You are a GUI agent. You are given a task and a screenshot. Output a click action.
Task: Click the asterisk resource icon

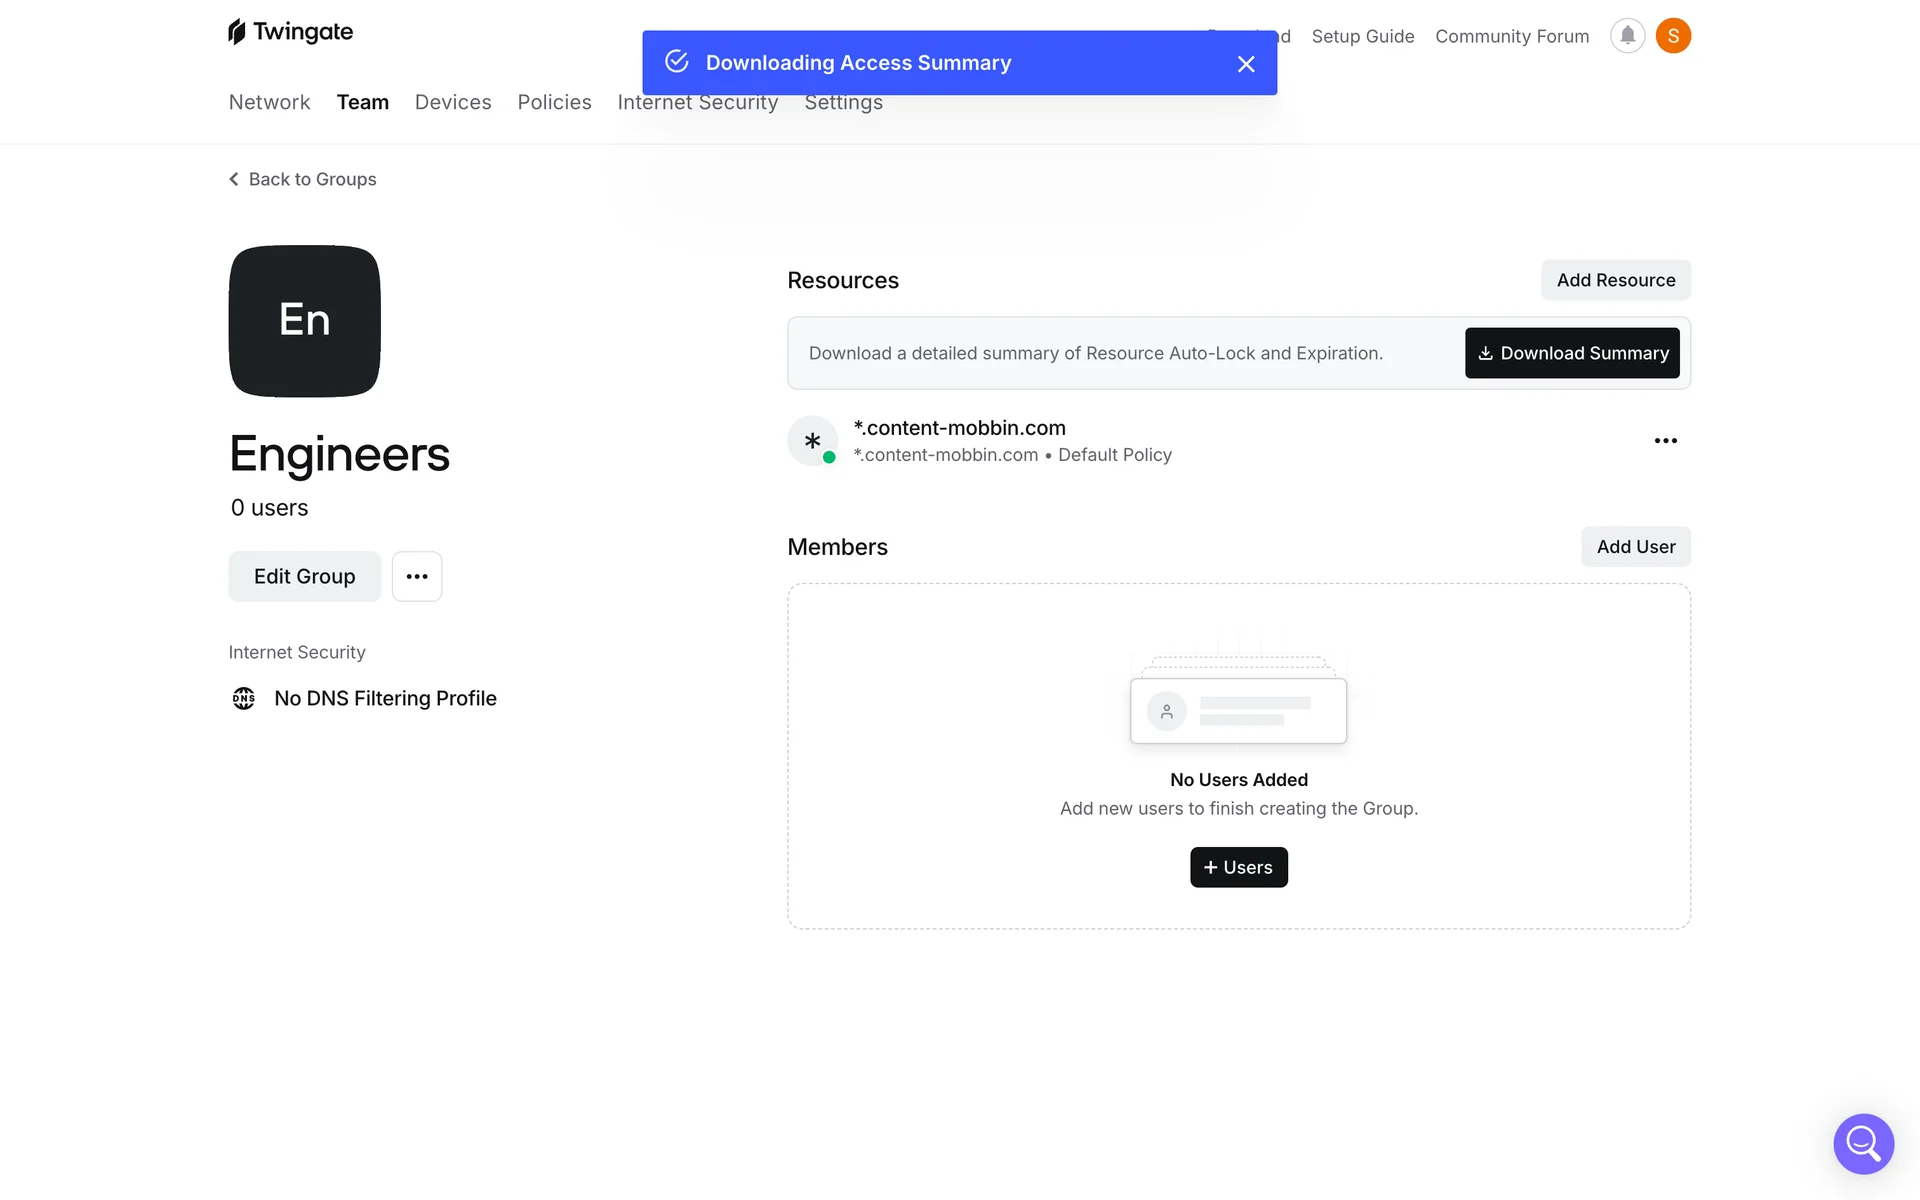coord(813,441)
